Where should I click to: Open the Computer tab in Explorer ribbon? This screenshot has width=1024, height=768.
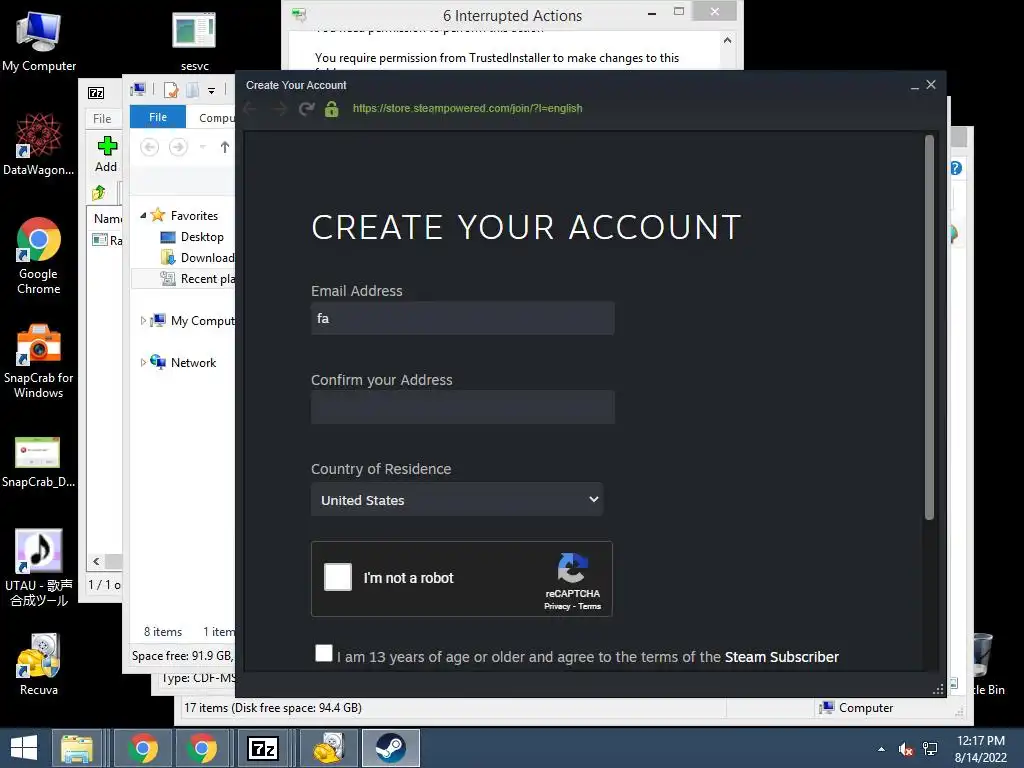216,118
